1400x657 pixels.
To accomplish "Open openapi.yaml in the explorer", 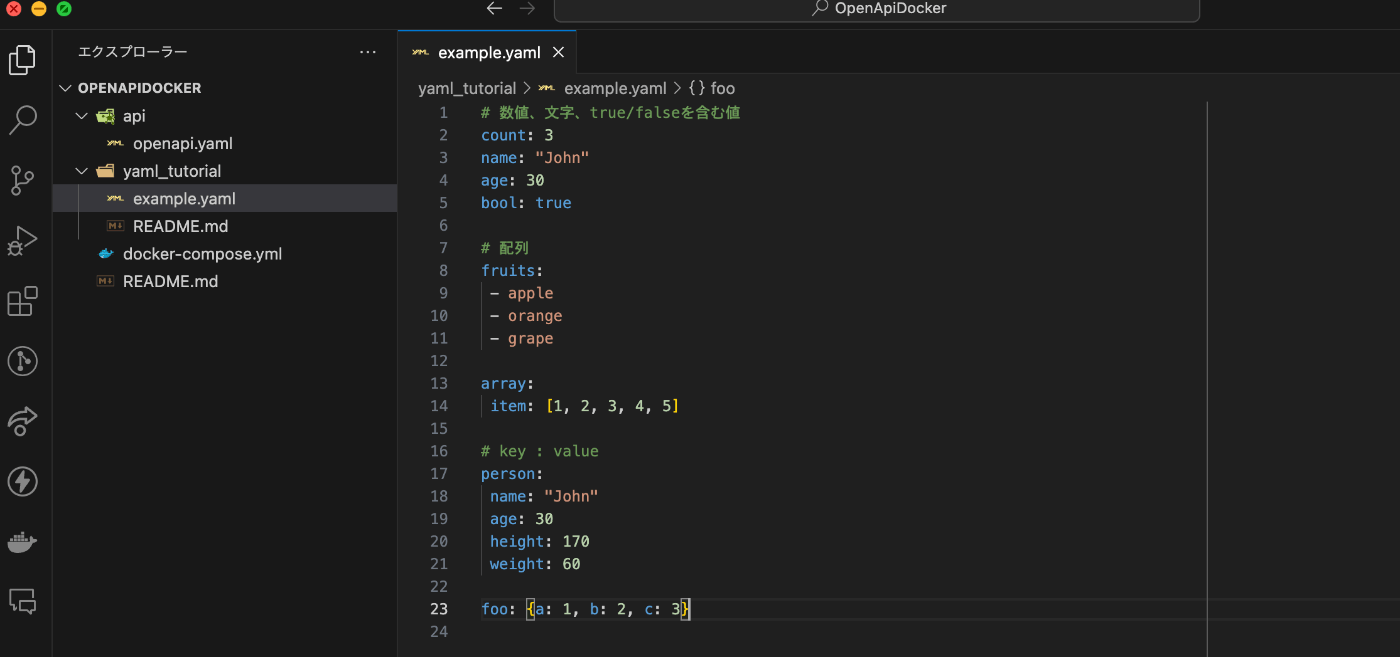I will (x=182, y=144).
